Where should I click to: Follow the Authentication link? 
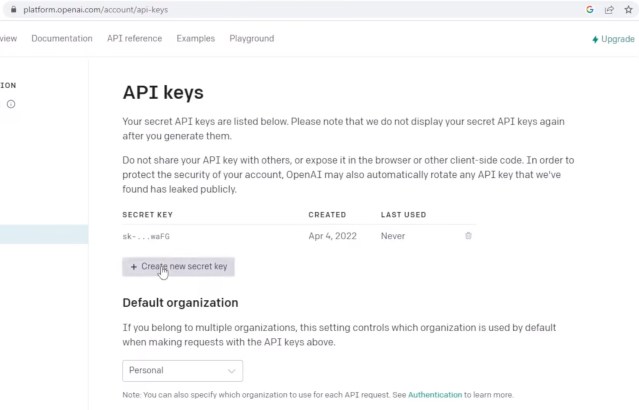pyautogui.click(x=435, y=395)
